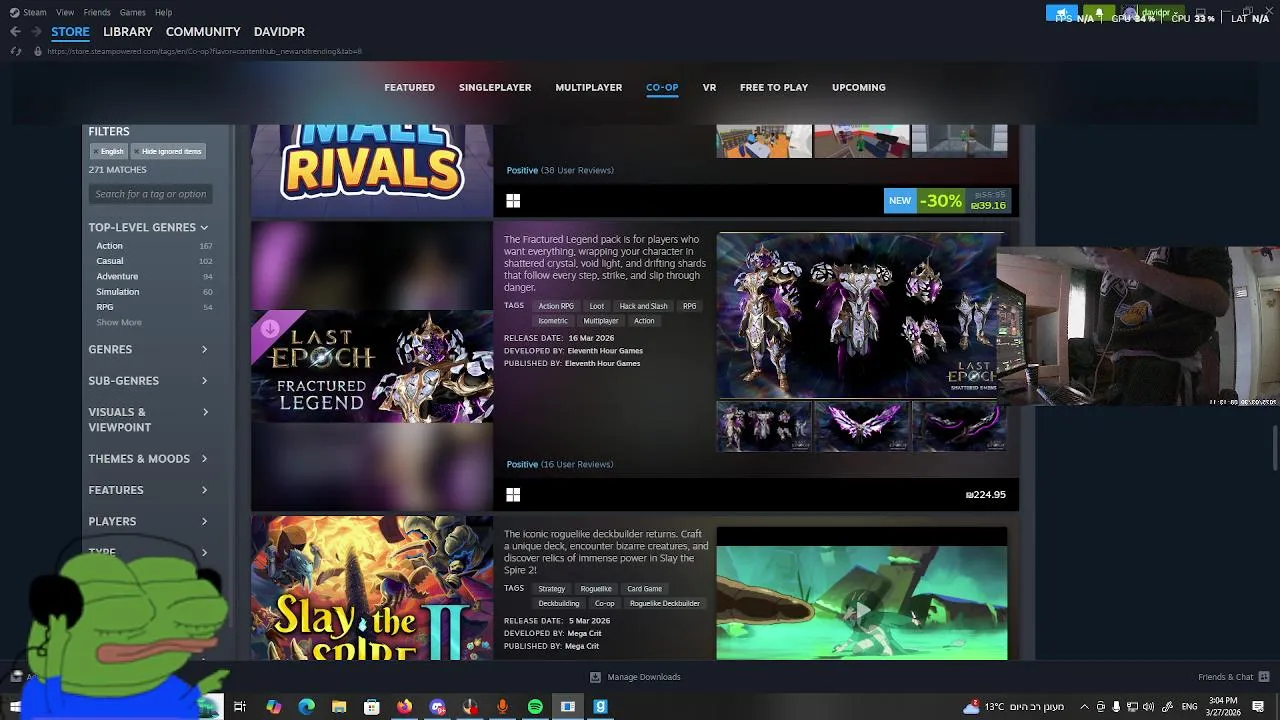
Task: Search for a tag or option
Action: pos(150,194)
